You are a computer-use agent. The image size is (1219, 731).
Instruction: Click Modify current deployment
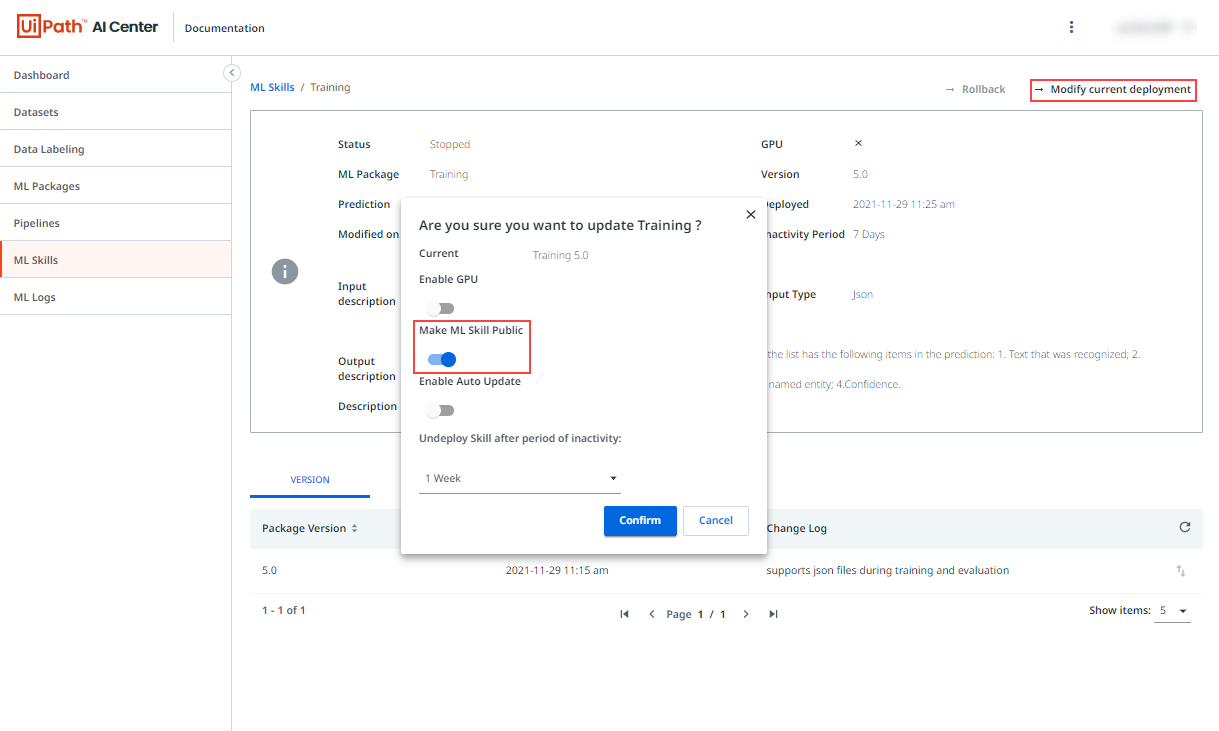(1113, 90)
